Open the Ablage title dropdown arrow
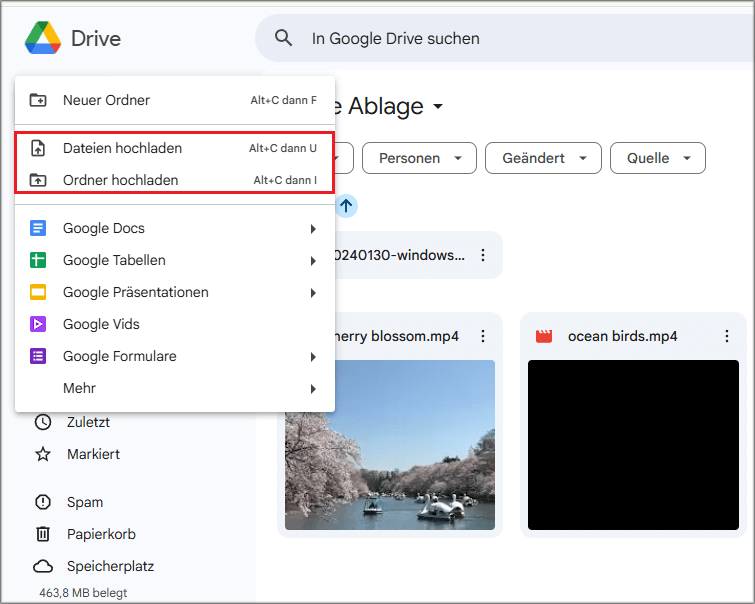Image resolution: width=755 pixels, height=604 pixels. (438, 106)
